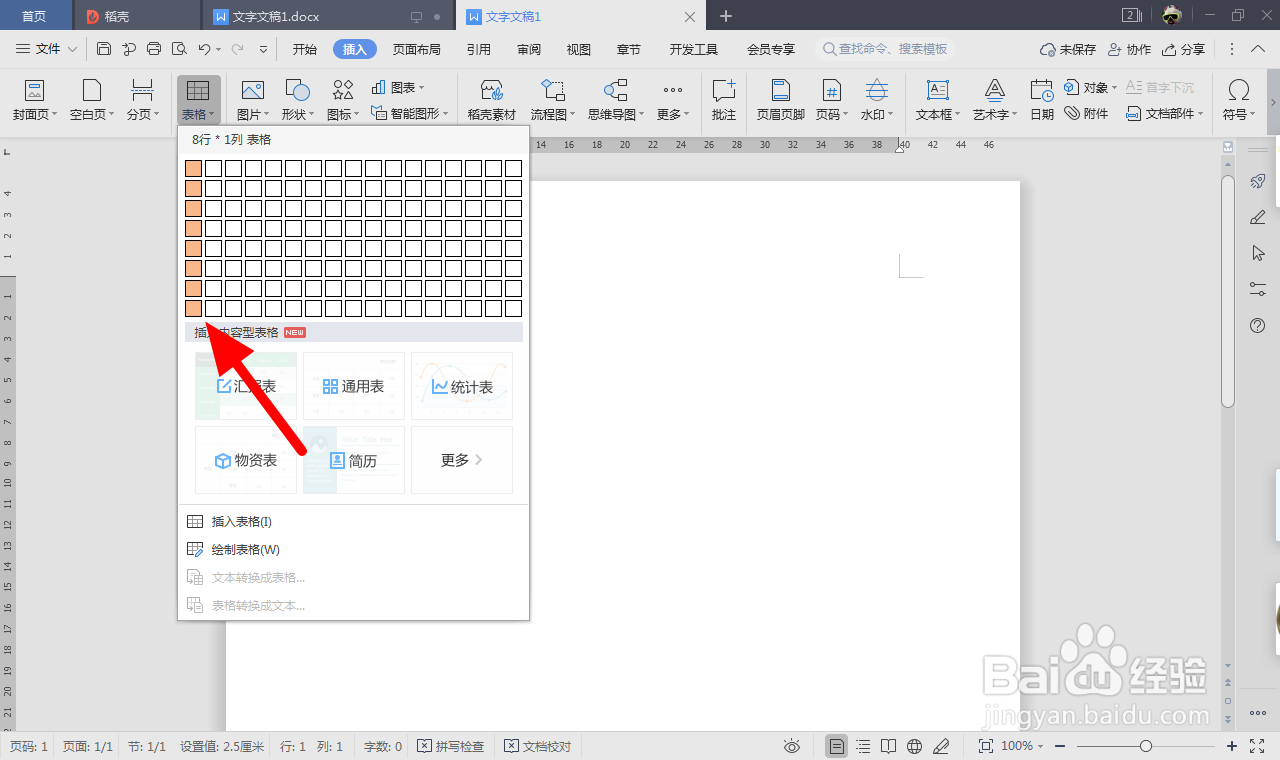
Task: Select the Statistics Table (统计表) template
Action: [462, 386]
